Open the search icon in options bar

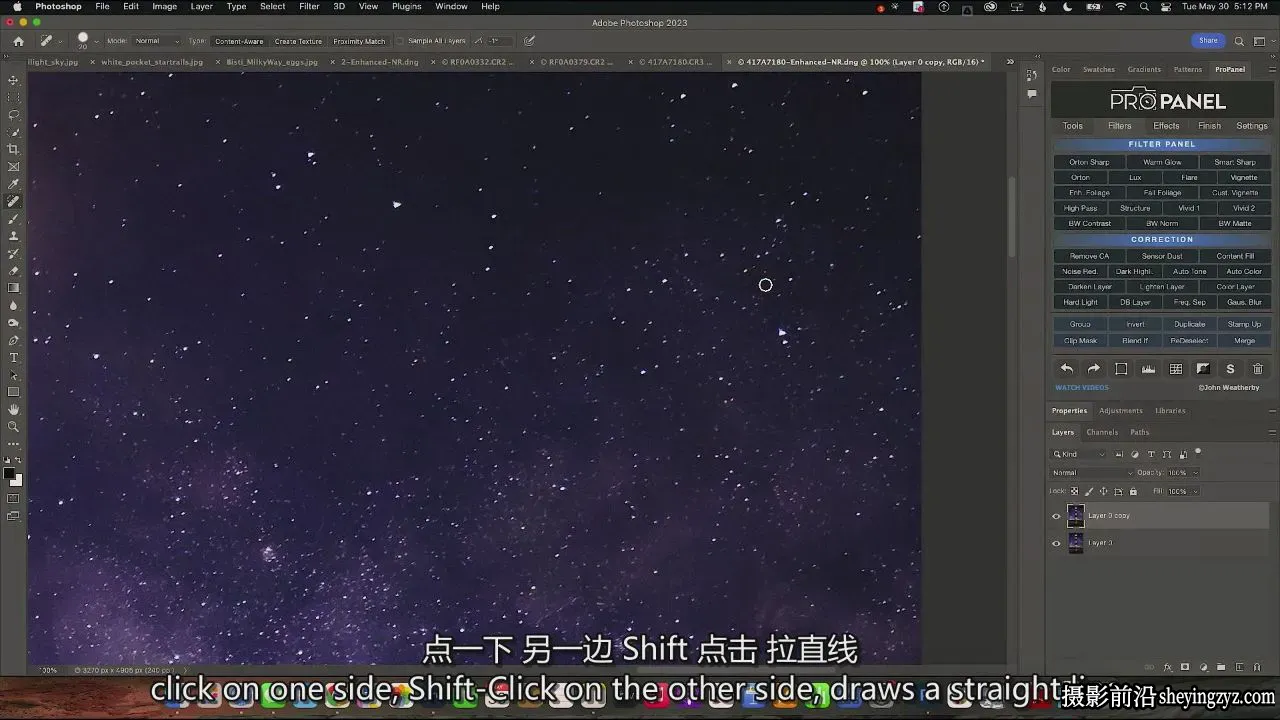(x=1239, y=41)
